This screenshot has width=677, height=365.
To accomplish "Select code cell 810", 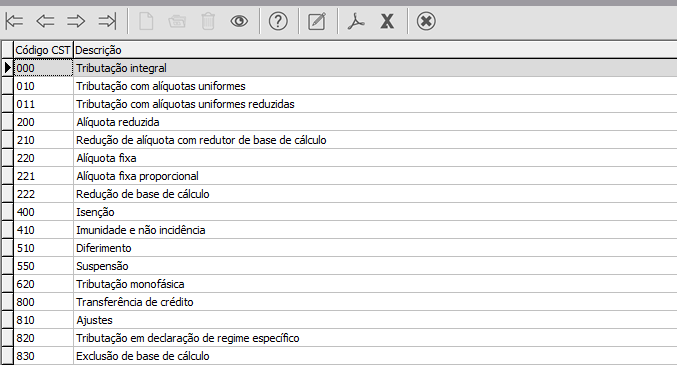I will (x=43, y=320).
